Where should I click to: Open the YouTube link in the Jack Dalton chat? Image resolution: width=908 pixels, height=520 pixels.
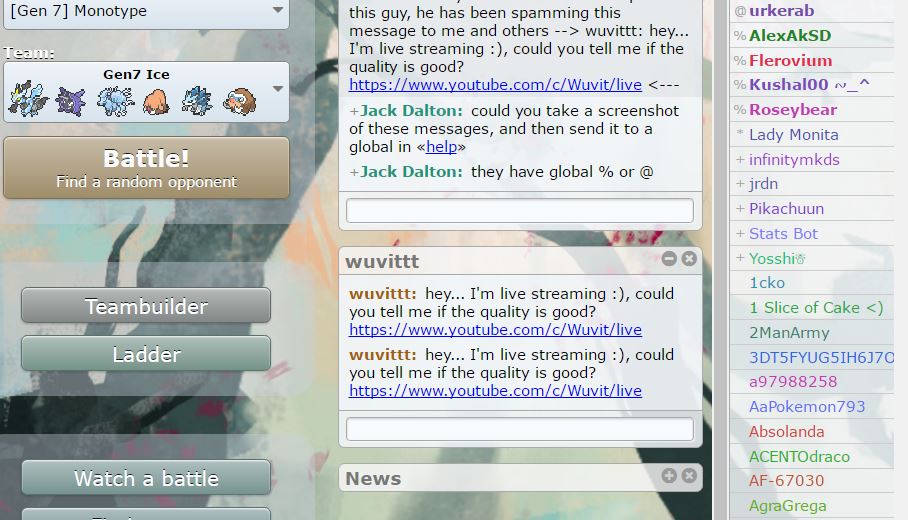495,85
